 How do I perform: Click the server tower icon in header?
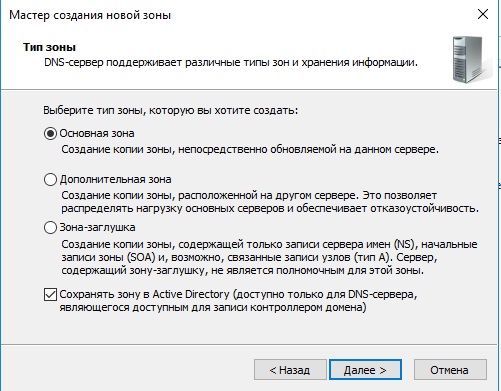470,60
